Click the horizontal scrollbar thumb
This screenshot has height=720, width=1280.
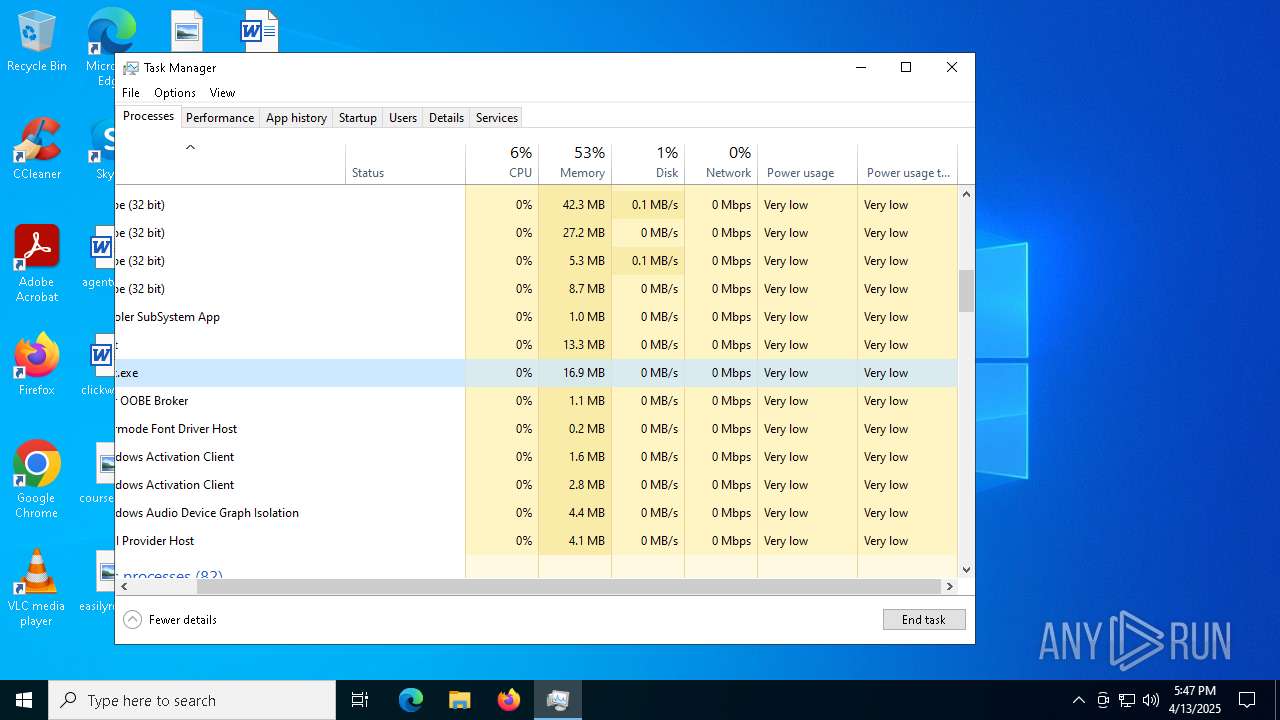568,587
